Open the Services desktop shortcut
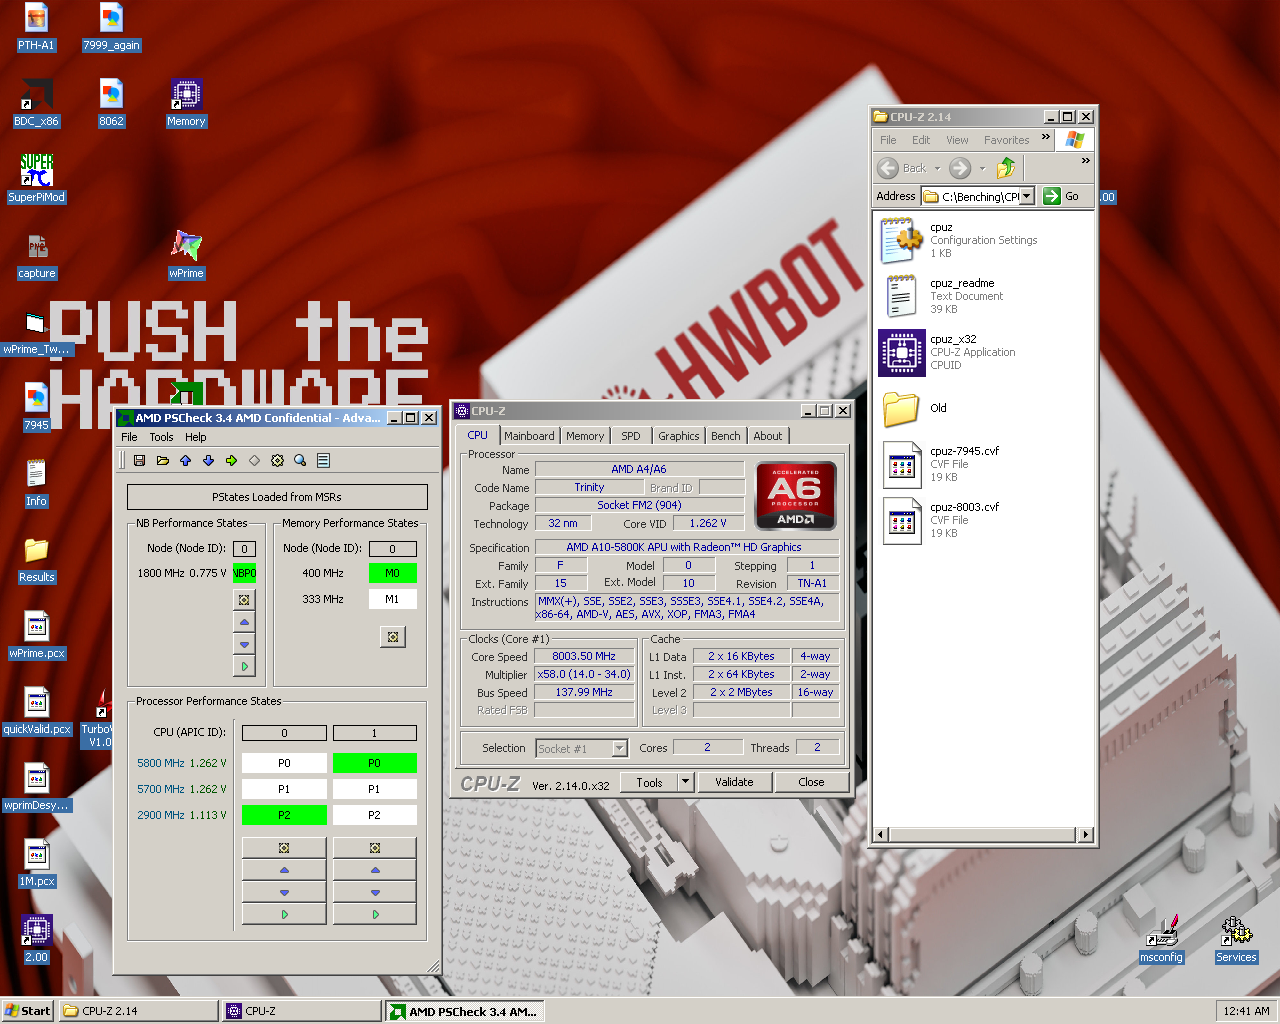The width and height of the screenshot is (1280, 1024). pos(1236,940)
